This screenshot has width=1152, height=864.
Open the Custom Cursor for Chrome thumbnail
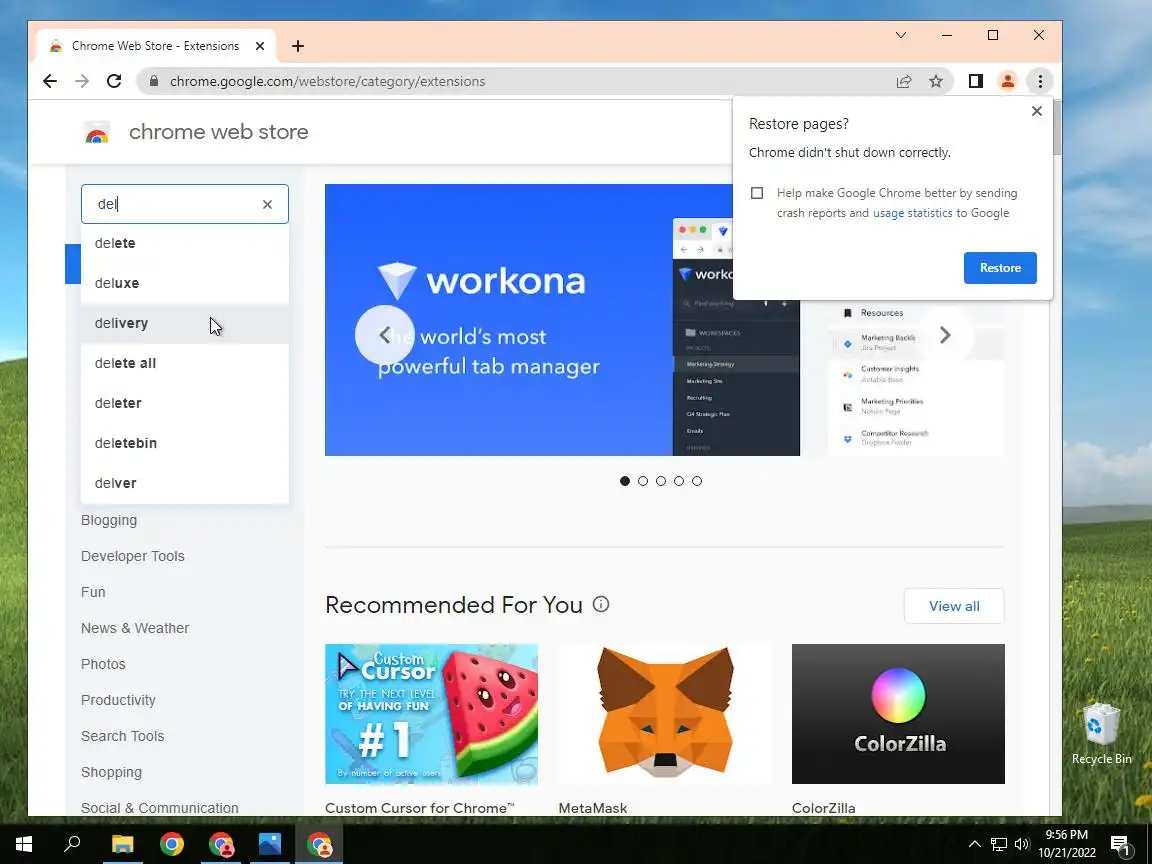point(431,714)
